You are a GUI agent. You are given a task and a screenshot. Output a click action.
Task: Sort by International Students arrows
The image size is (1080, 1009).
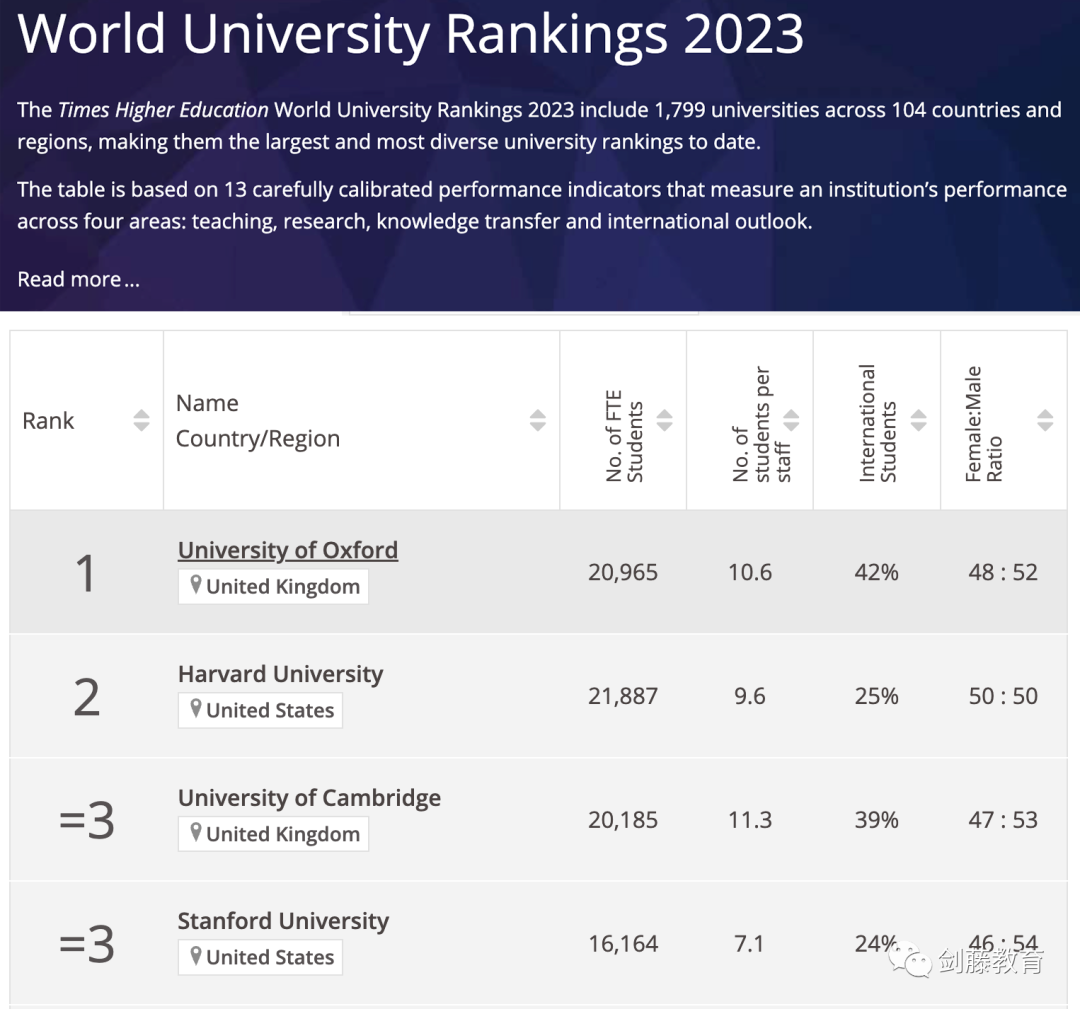pyautogui.click(x=919, y=420)
